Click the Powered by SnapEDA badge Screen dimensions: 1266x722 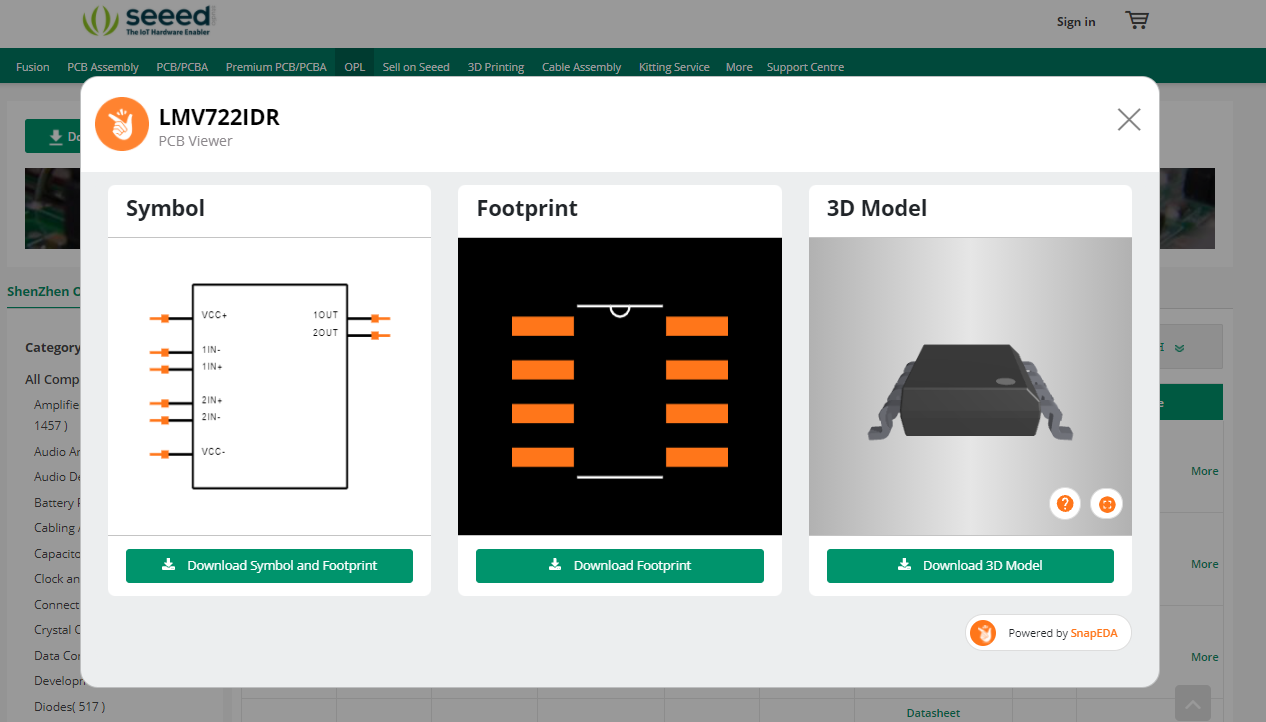coord(1048,633)
